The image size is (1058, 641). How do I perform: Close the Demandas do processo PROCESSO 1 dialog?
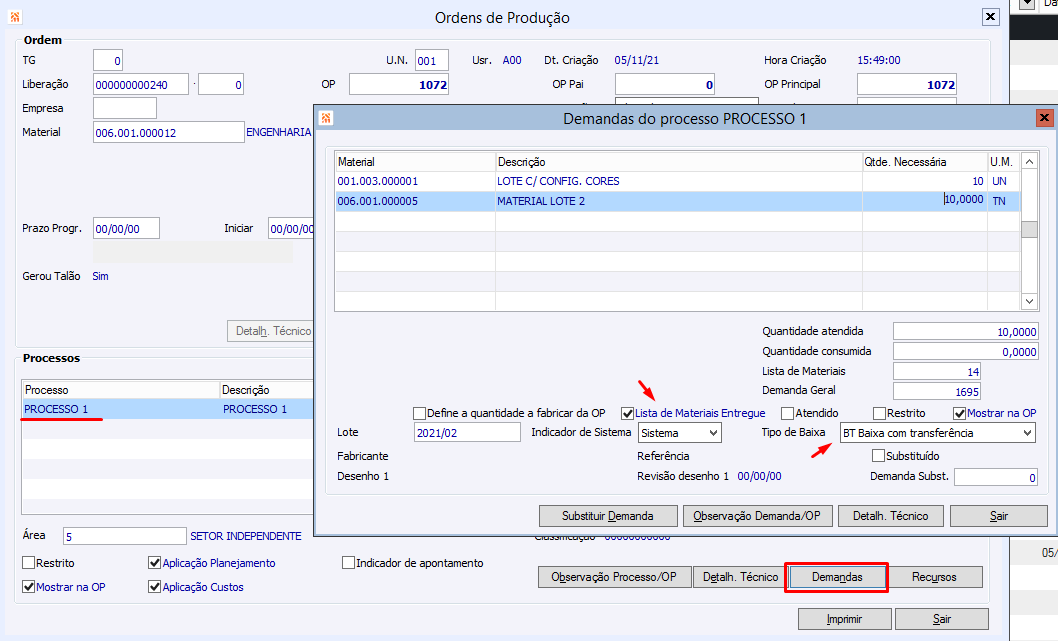(1044, 118)
